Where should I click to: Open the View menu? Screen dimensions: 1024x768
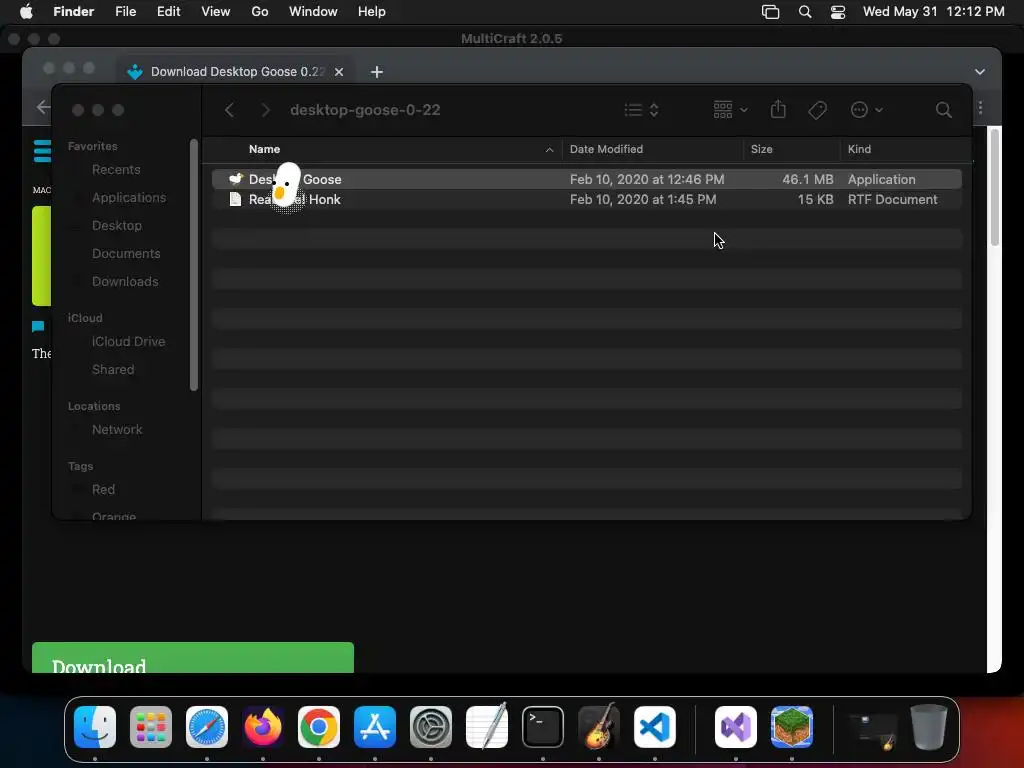click(216, 12)
